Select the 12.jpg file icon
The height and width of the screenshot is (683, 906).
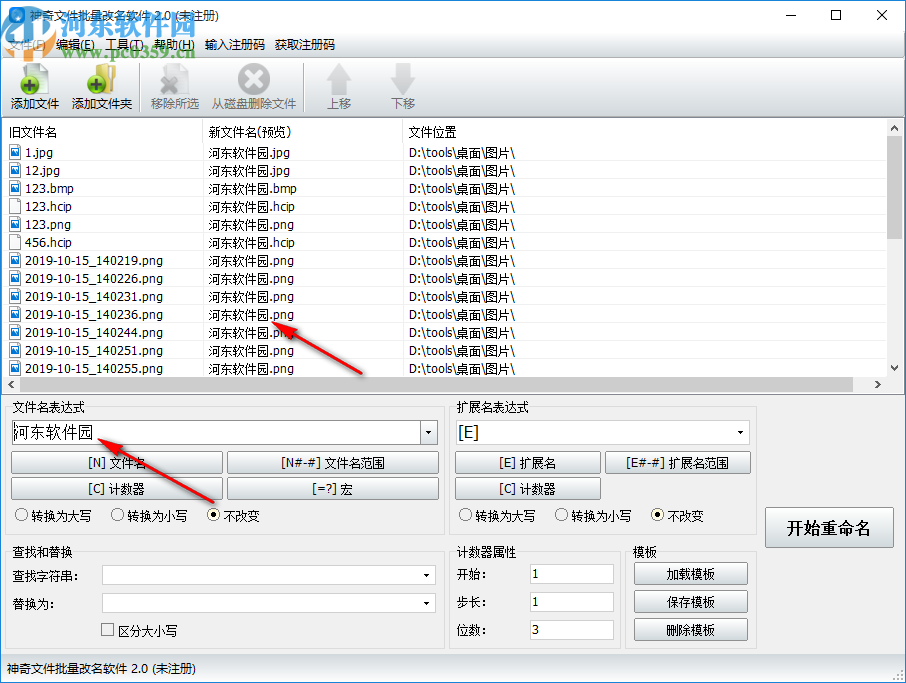click(x=16, y=170)
